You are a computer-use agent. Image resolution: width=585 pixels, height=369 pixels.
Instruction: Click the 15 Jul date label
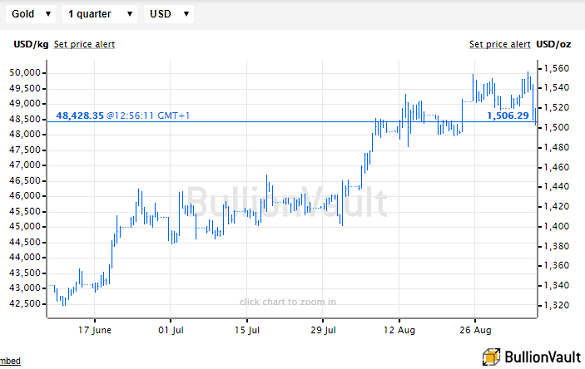[x=247, y=330]
